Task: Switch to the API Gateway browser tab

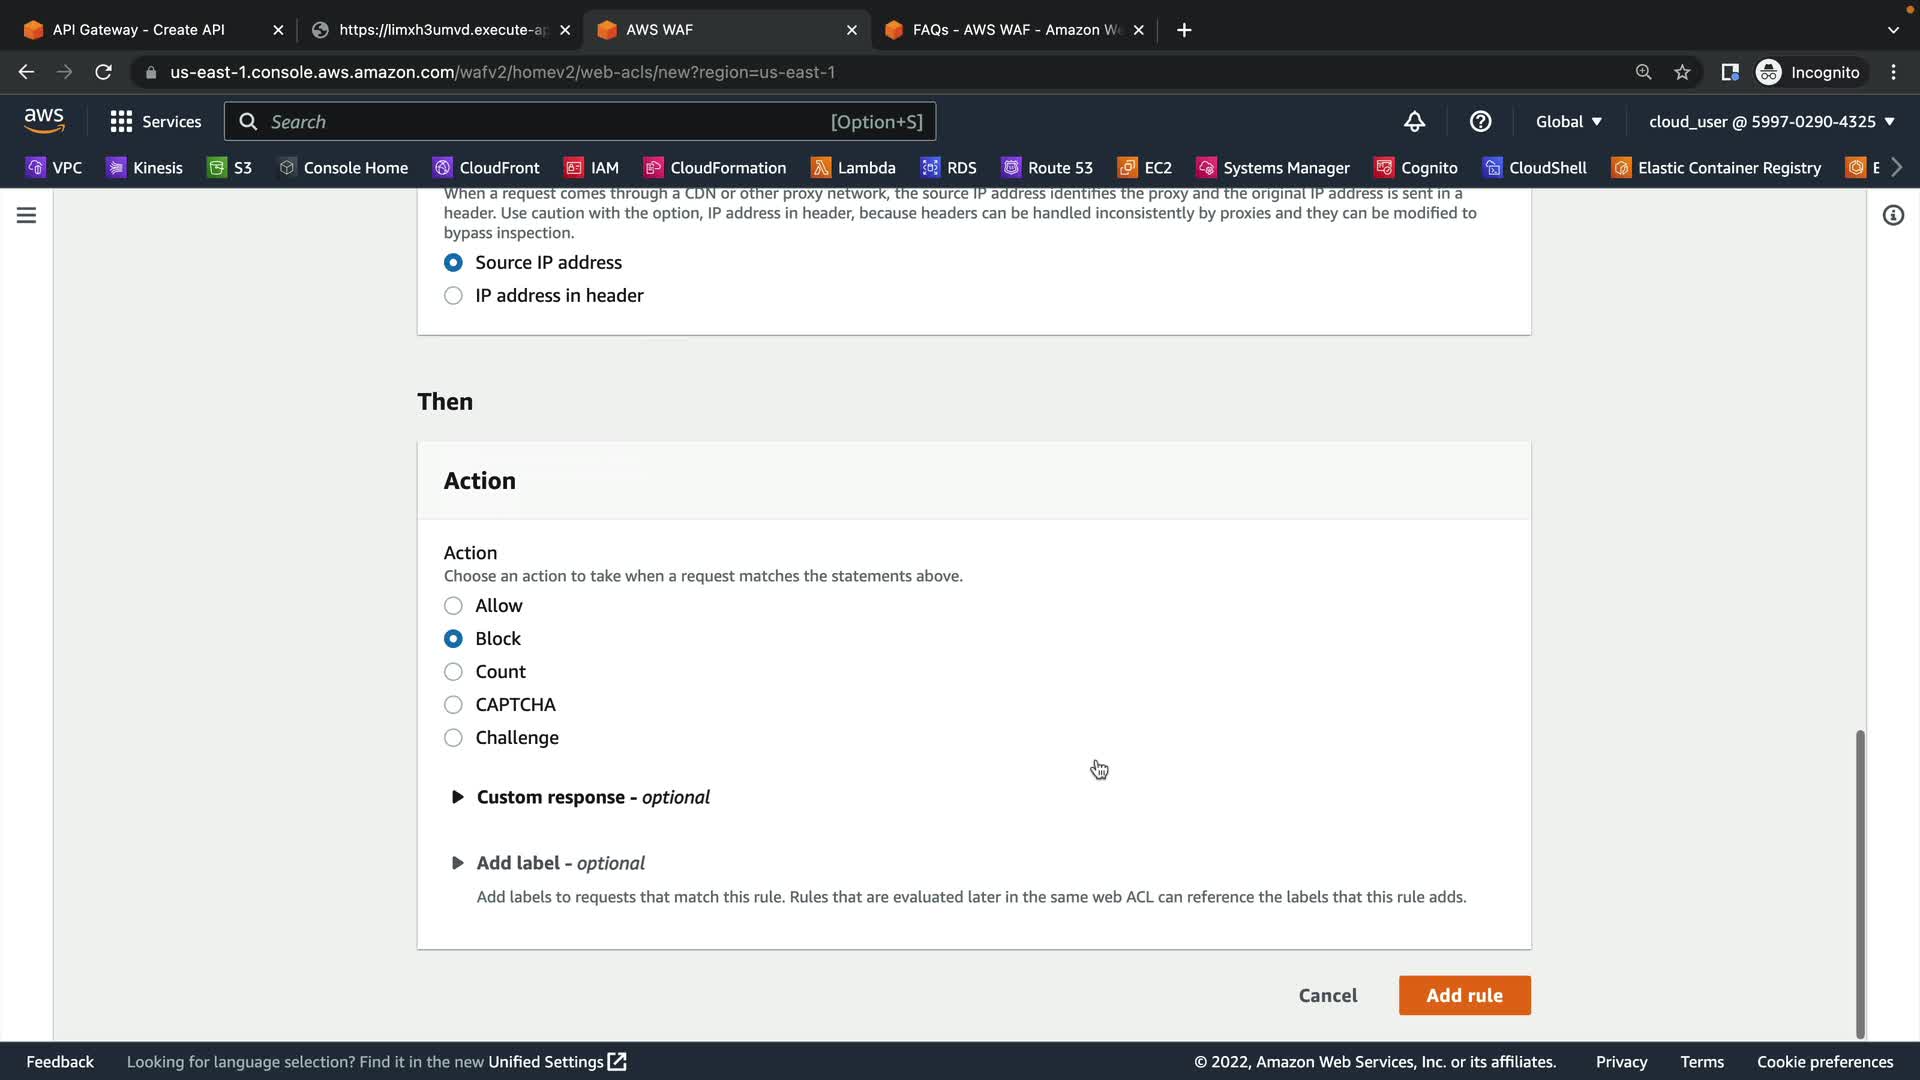Action: 140,30
